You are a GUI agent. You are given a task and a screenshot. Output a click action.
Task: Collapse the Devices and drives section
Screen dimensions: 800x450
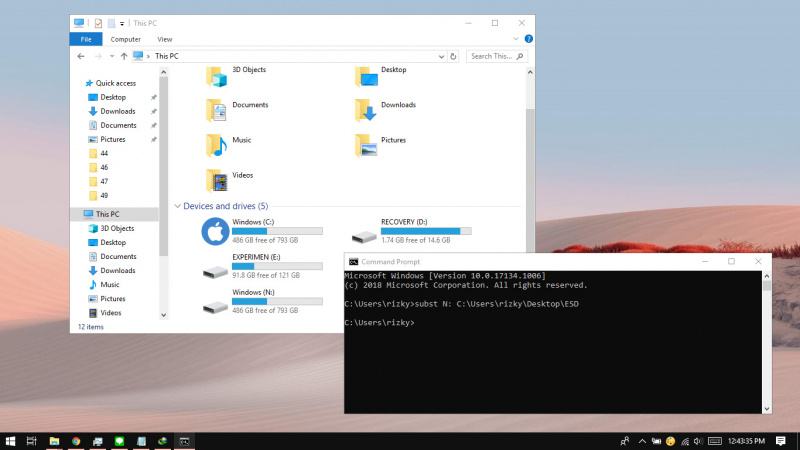click(178, 206)
